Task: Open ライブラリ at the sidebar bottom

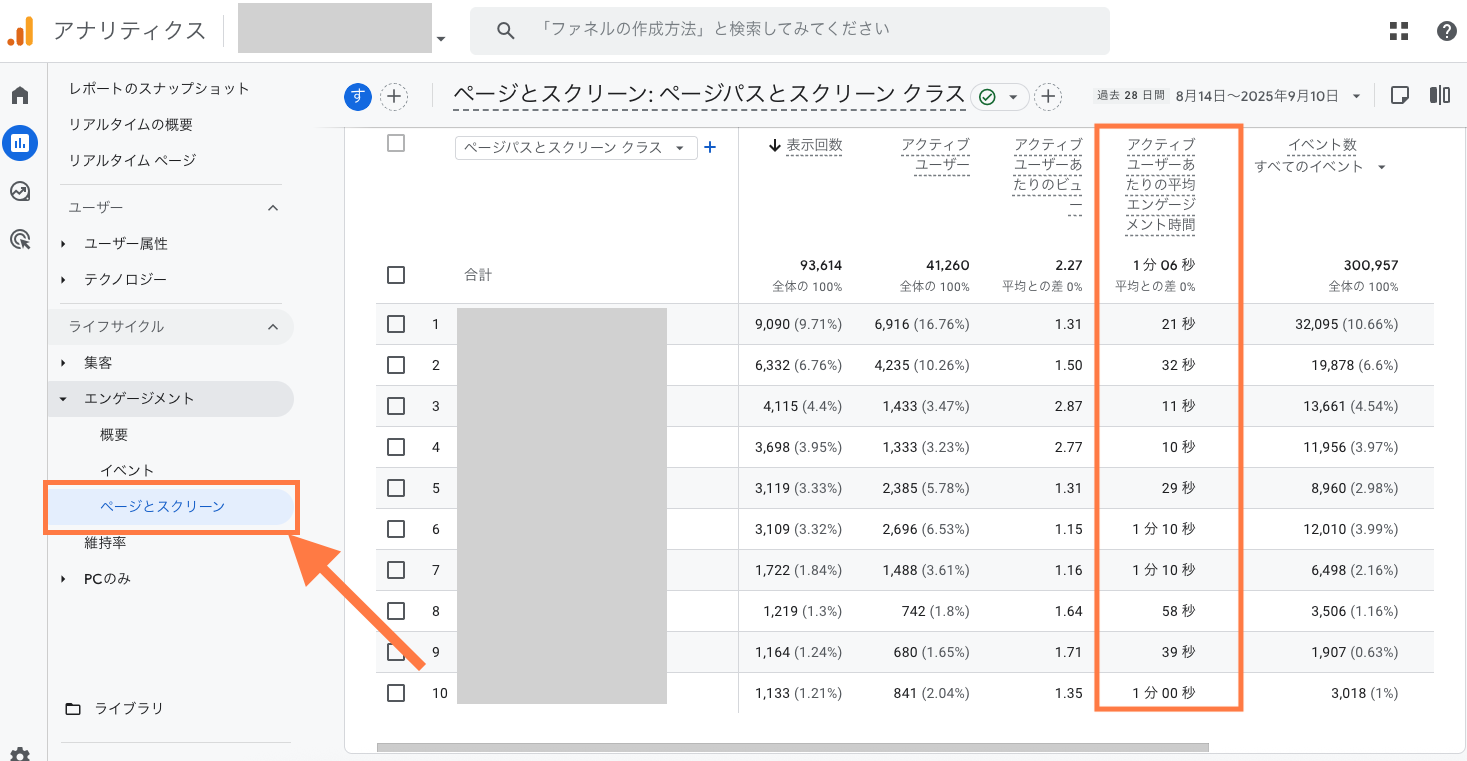Action: click(126, 708)
